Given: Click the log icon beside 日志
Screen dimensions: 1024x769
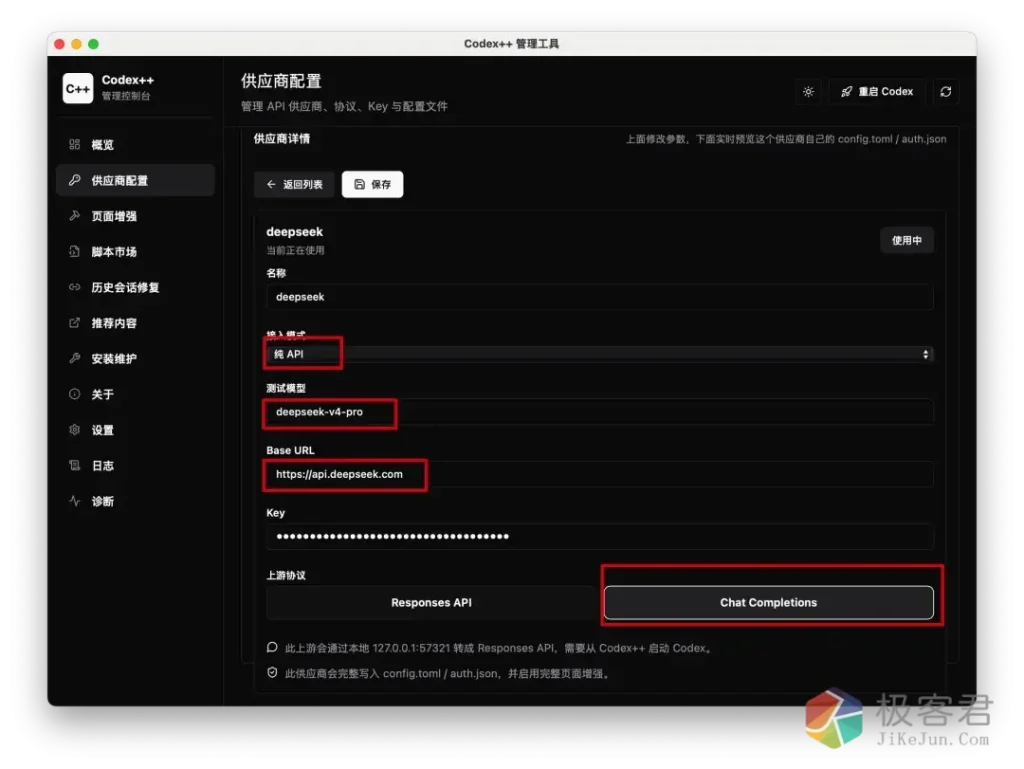Looking at the screenshot, I should [x=74, y=465].
